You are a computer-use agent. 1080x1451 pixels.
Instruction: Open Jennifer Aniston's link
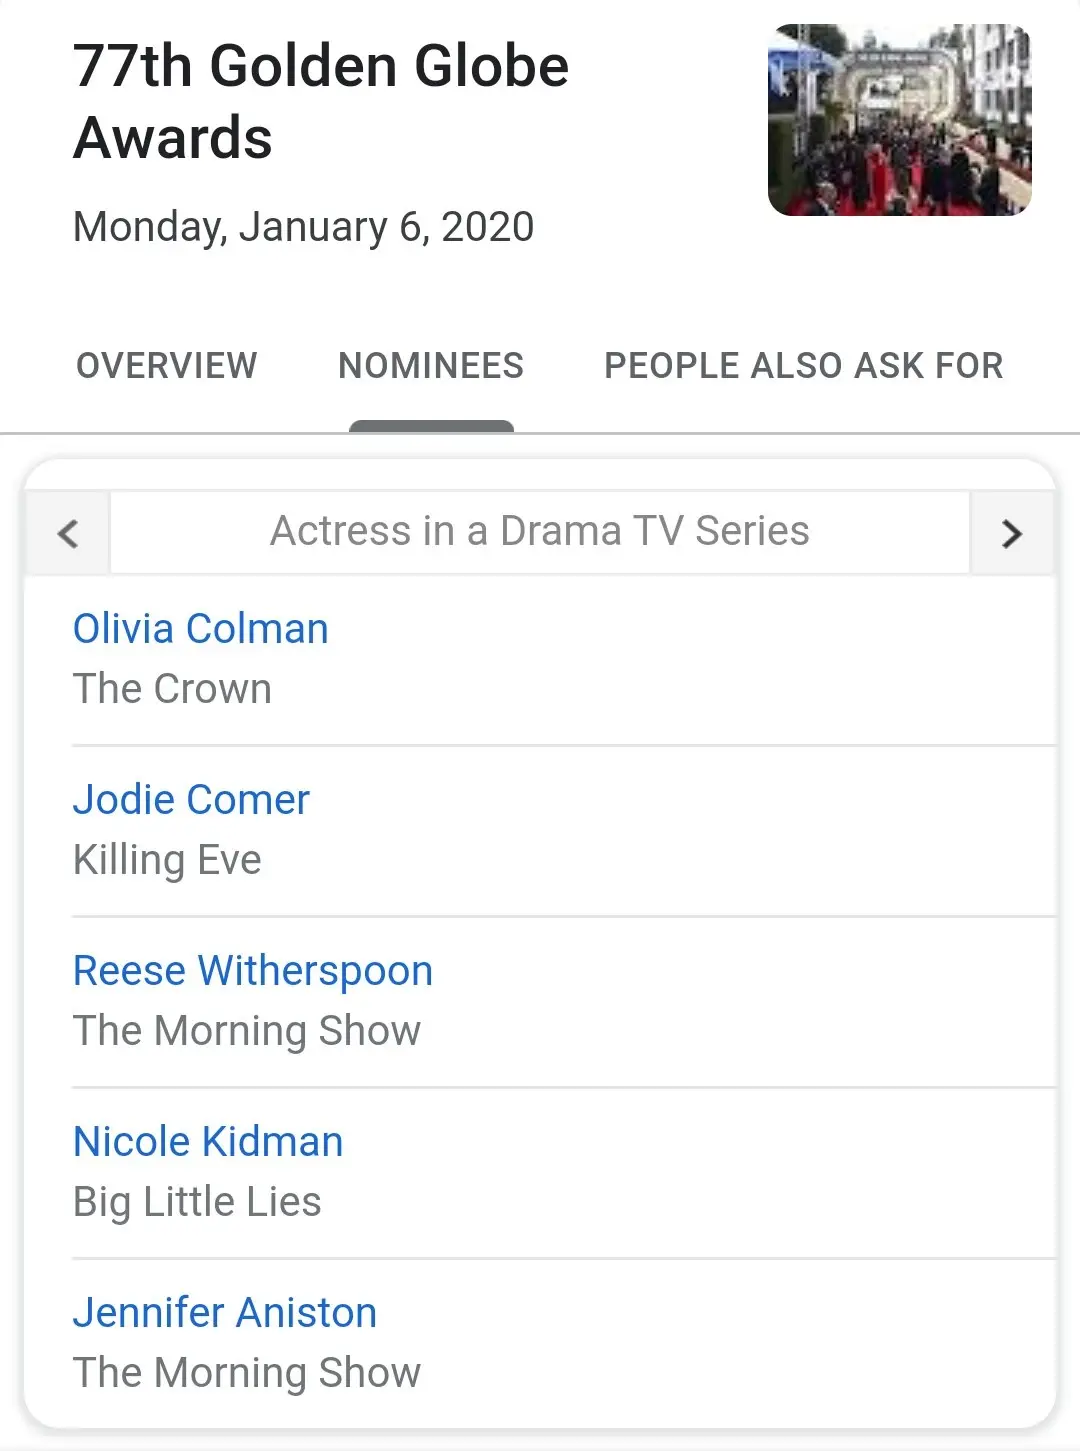(225, 1313)
